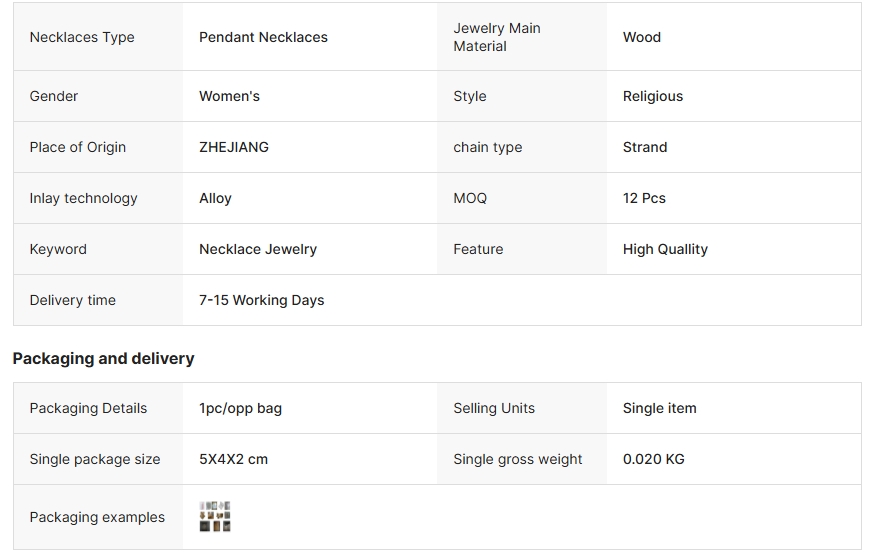Click the 0.020 KG gross weight value

[x=654, y=459]
